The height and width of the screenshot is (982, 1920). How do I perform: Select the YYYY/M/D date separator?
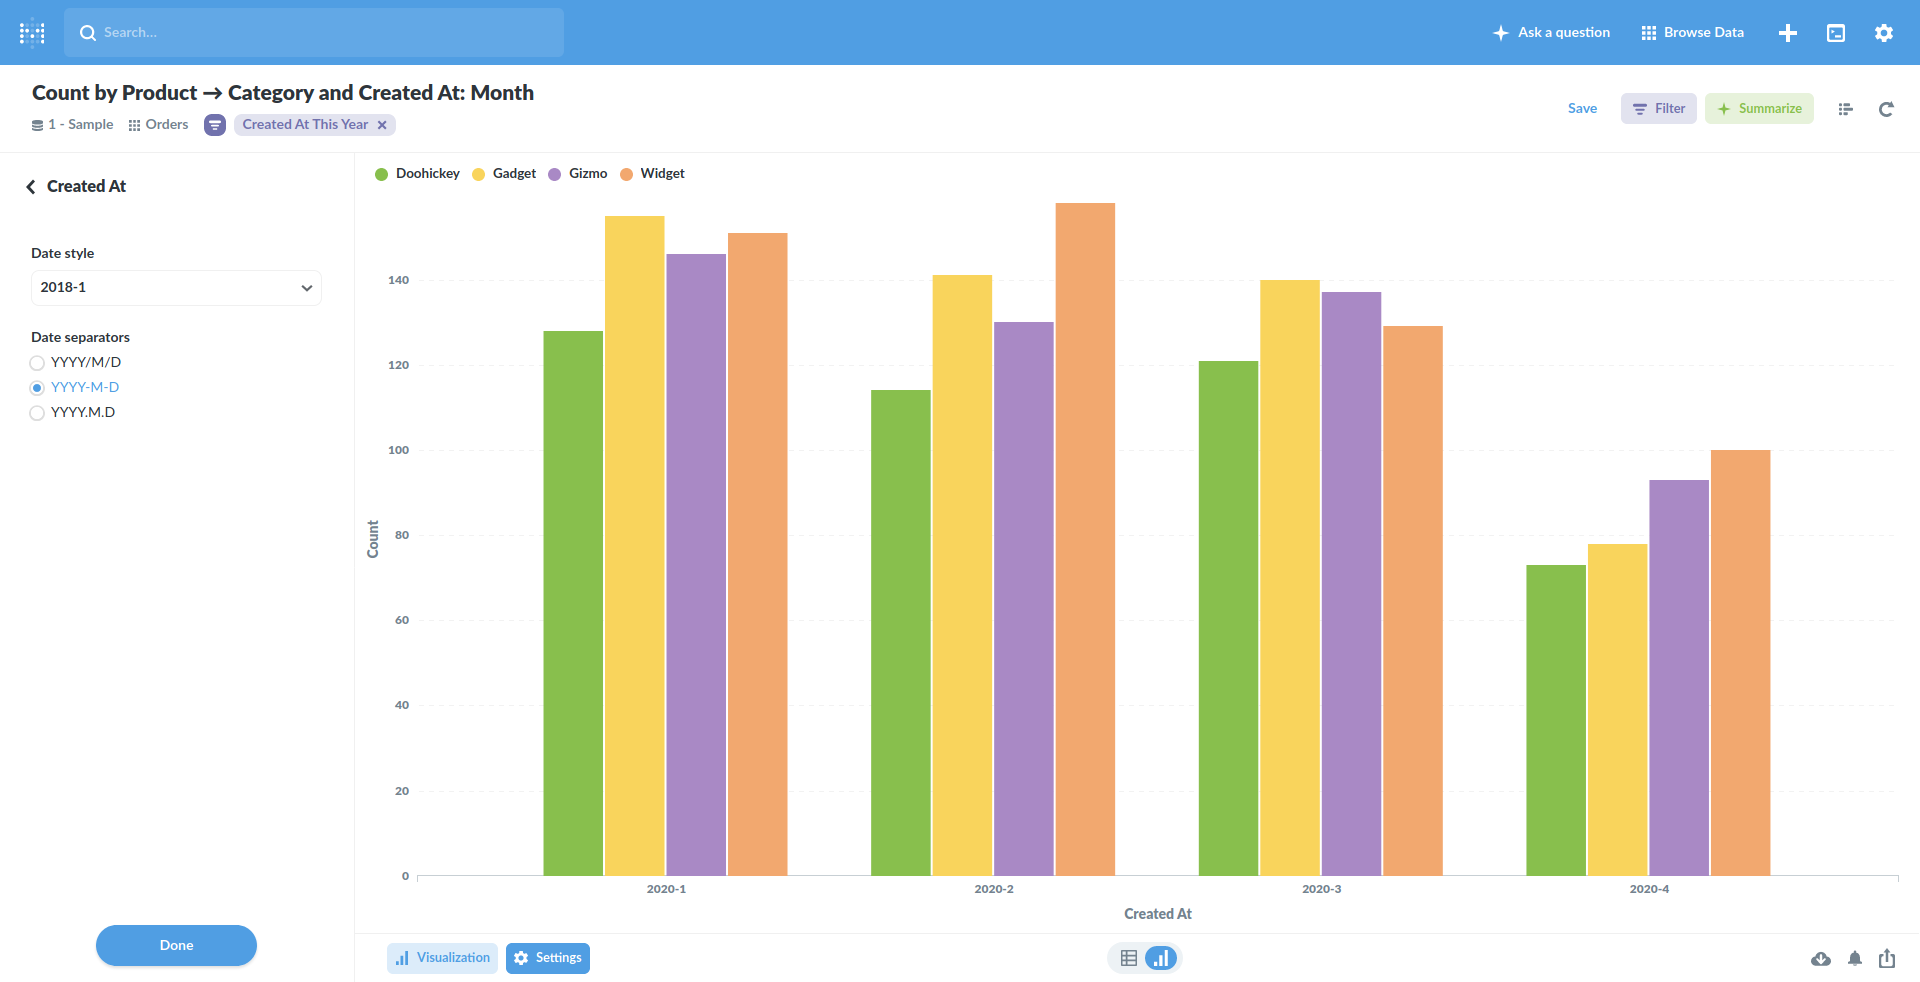[x=37, y=362]
